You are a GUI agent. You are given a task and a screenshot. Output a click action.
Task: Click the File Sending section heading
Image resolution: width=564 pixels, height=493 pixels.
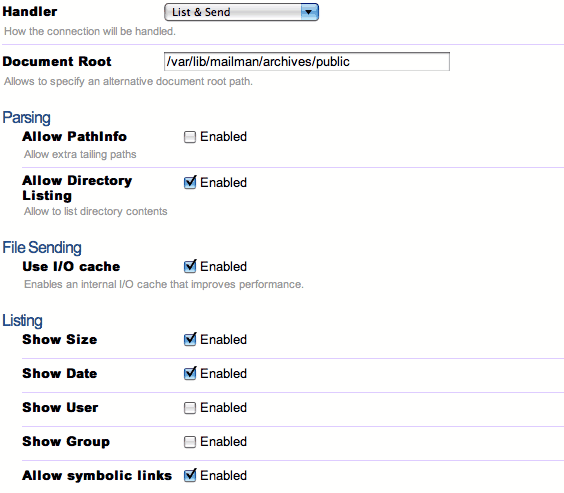[x=42, y=247]
